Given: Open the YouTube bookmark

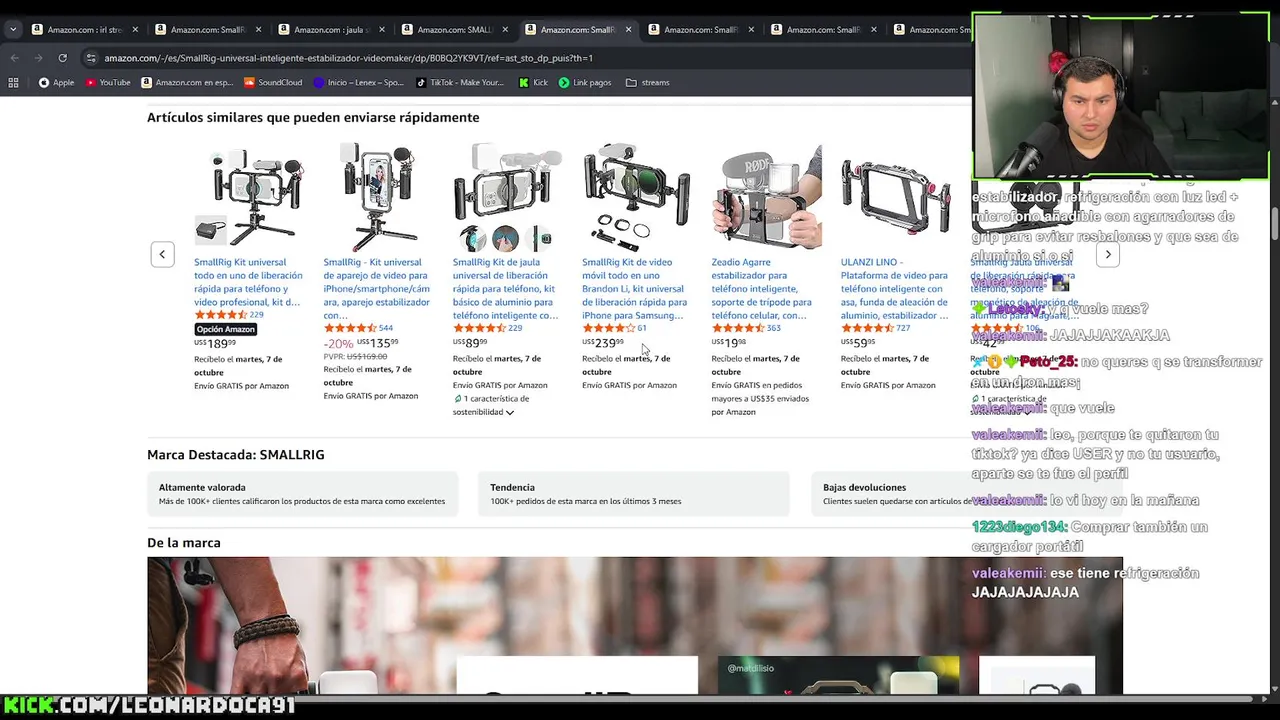Looking at the screenshot, I should 108,82.
